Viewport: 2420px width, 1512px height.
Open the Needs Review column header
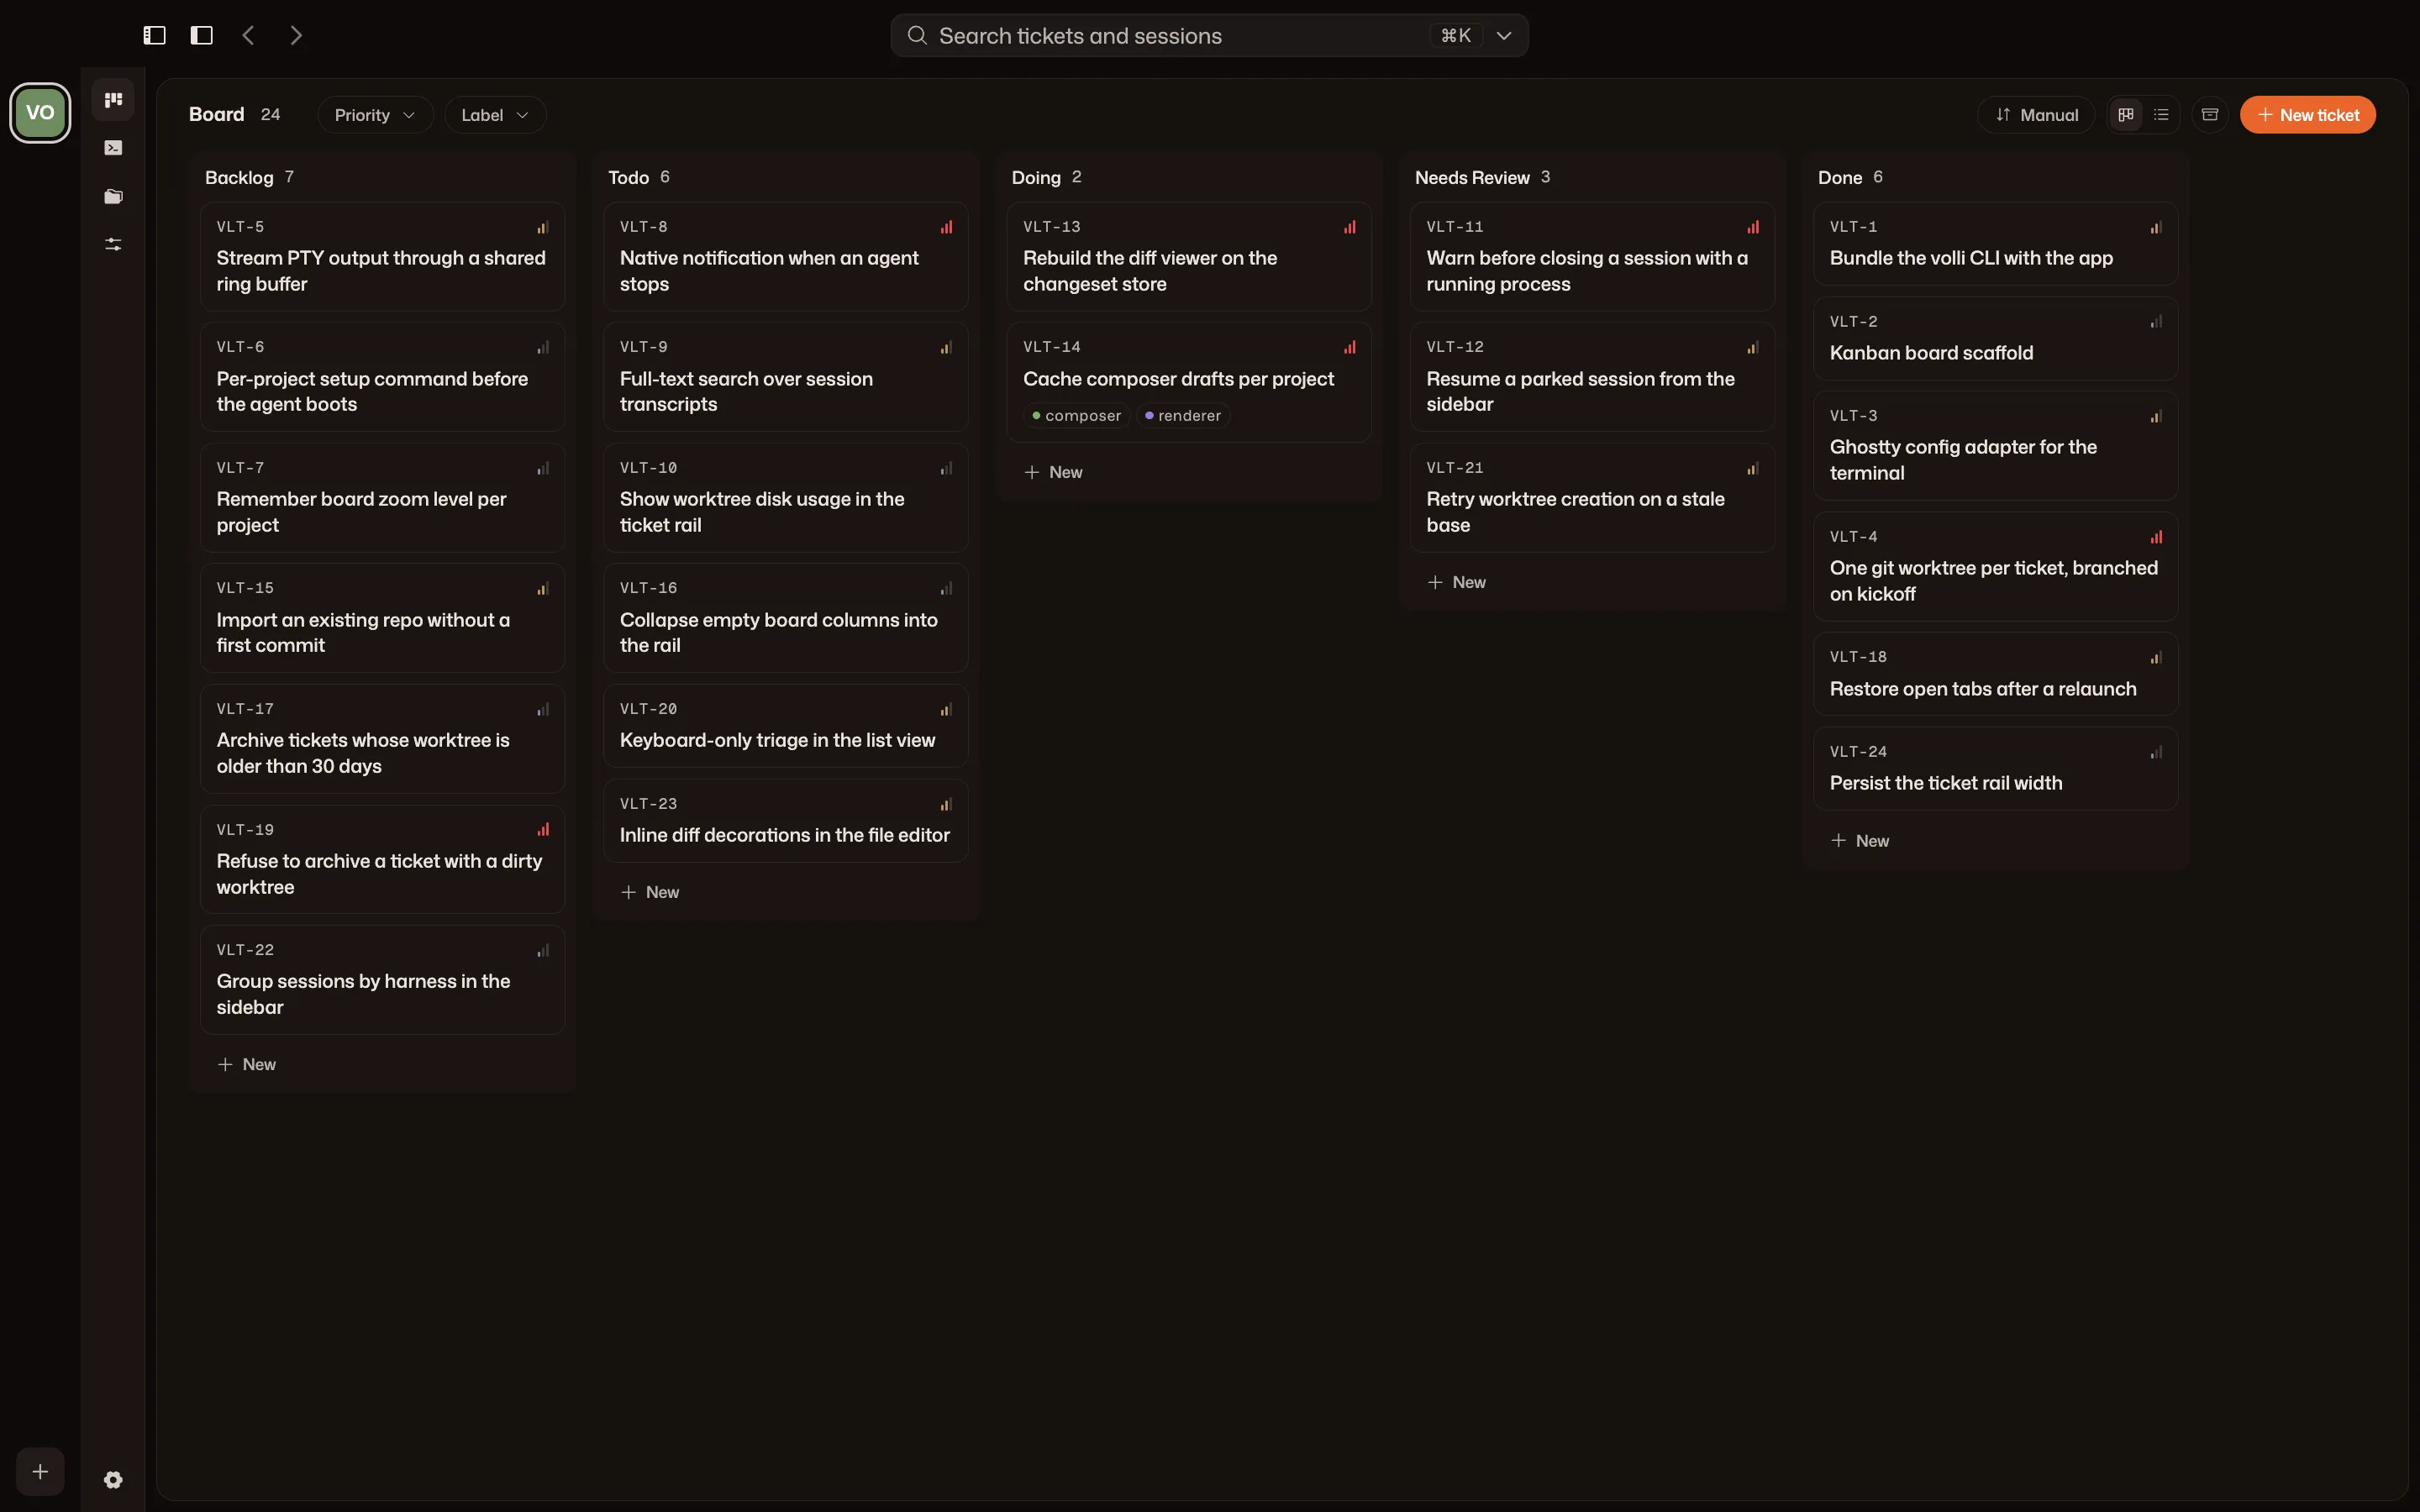click(x=1472, y=177)
